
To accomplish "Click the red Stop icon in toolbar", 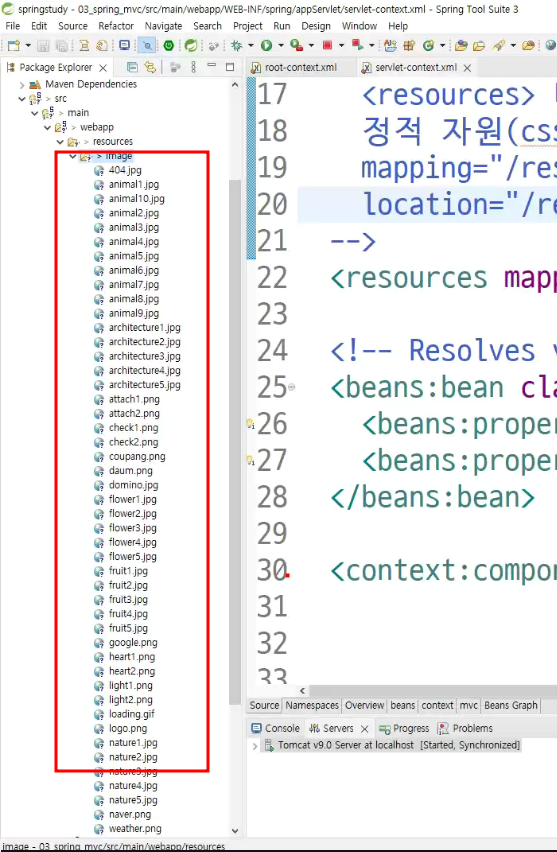I will click(x=327, y=46).
